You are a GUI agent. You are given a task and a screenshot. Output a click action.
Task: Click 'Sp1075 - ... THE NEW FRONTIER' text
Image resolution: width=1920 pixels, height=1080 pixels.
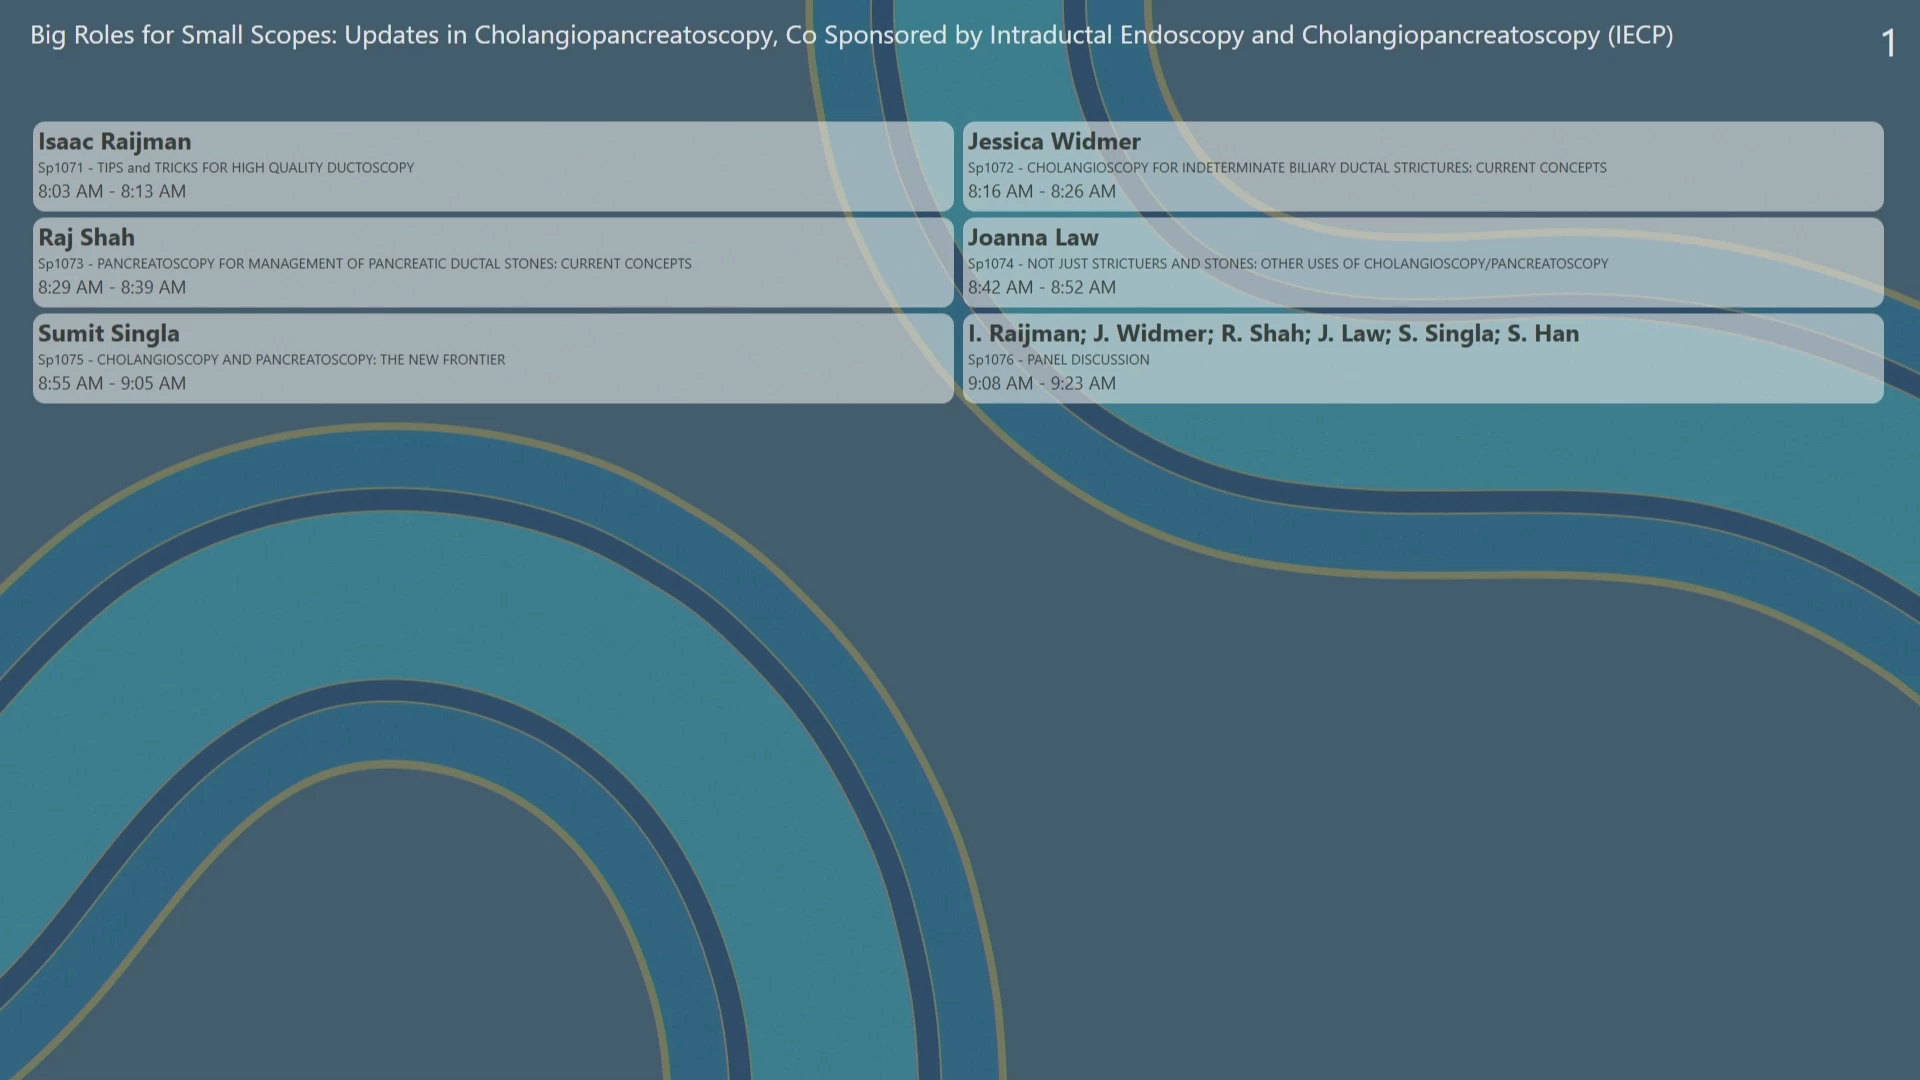(272, 360)
